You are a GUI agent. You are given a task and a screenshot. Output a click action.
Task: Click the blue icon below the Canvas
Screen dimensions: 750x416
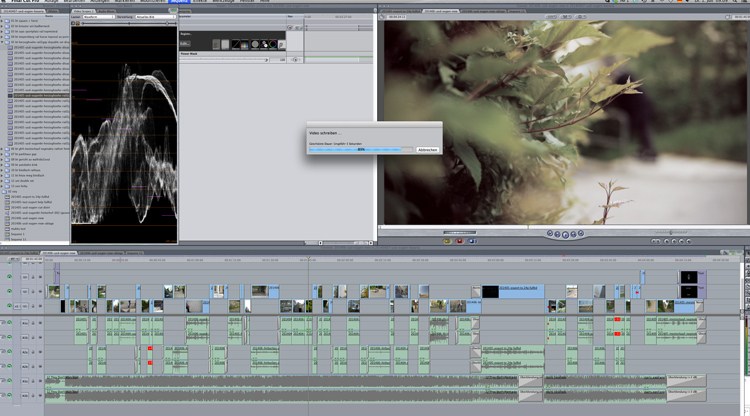473,241
